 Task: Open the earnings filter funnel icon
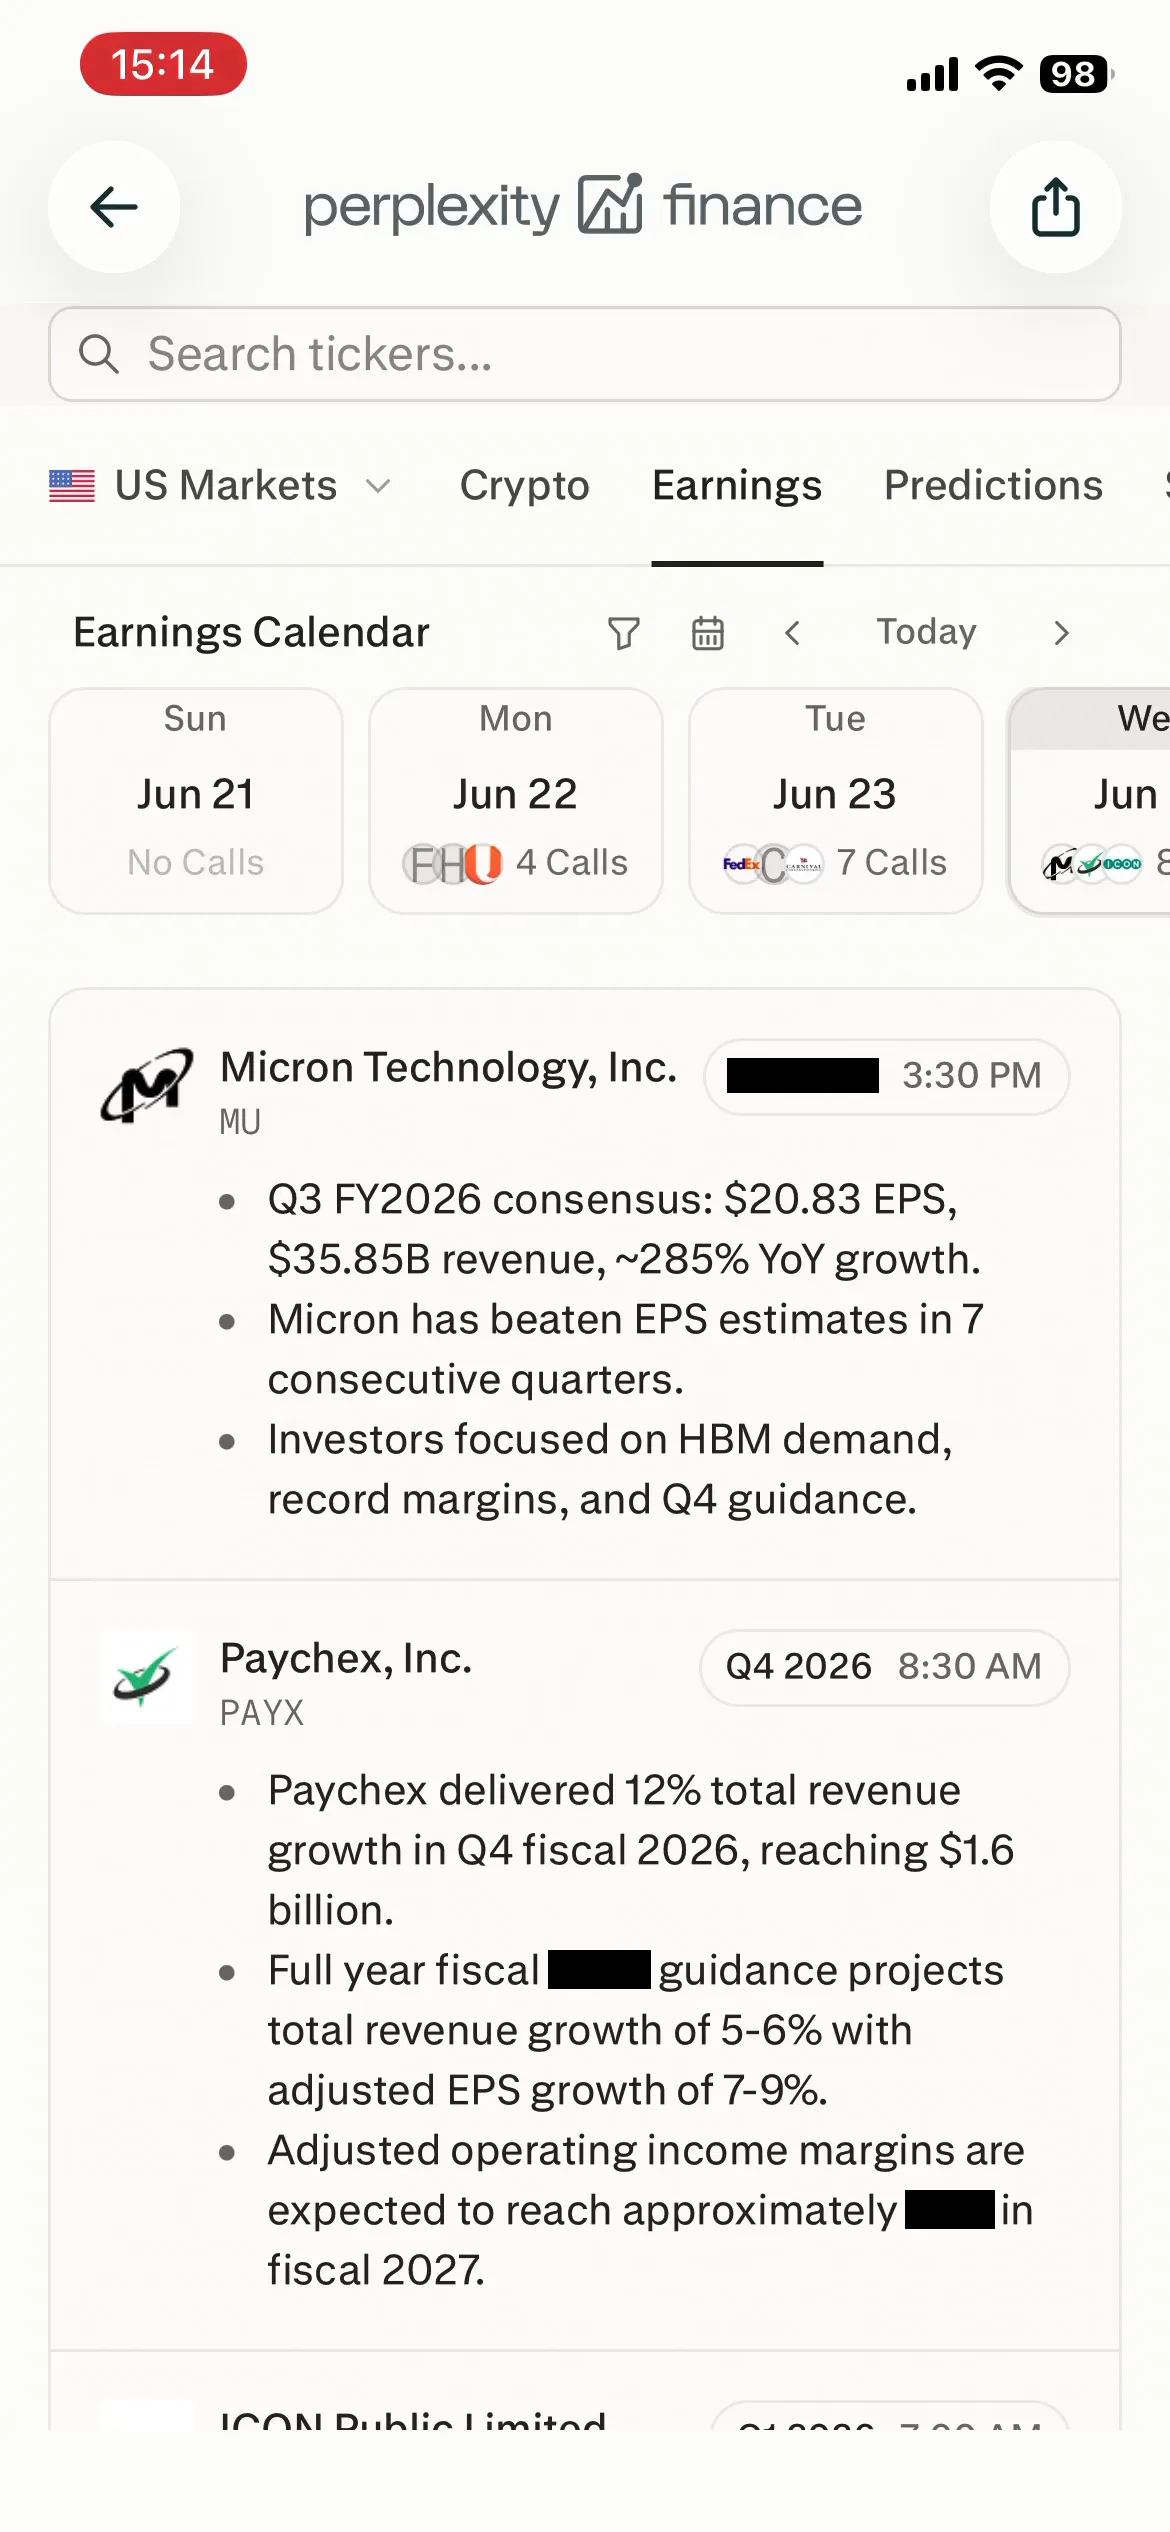pos(624,633)
